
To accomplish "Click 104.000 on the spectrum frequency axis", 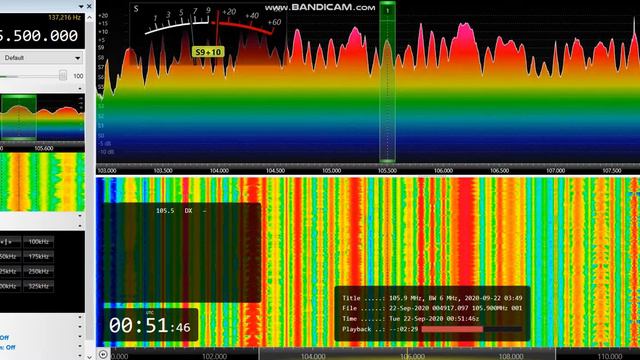I will tap(219, 171).
